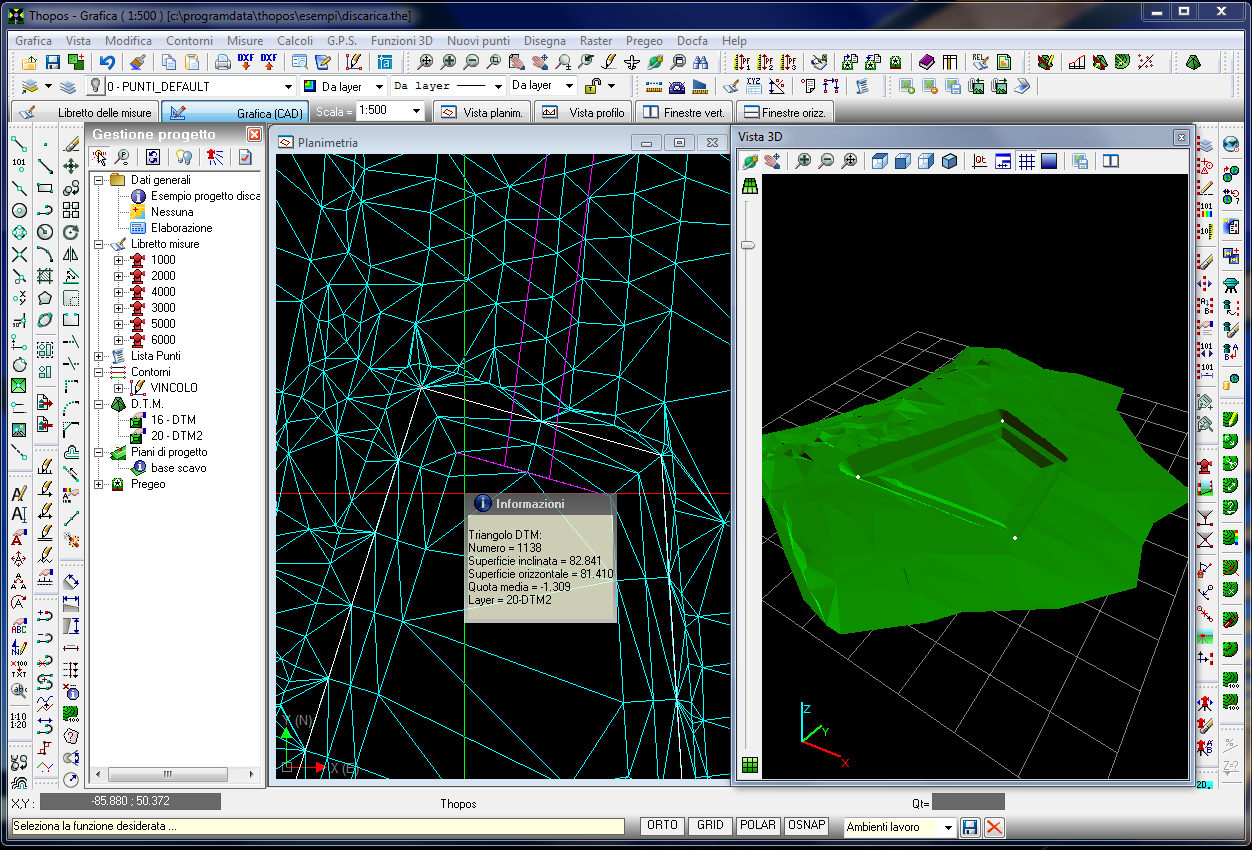Click the Finestre vert. button
This screenshot has width=1252, height=850.
click(684, 112)
